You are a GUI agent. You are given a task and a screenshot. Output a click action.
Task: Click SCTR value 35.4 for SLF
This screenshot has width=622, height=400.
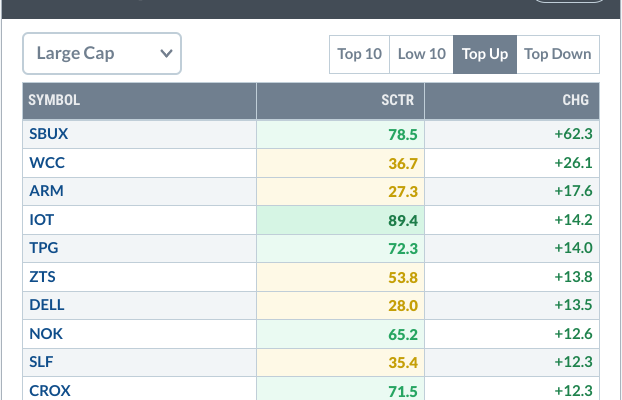click(403, 363)
